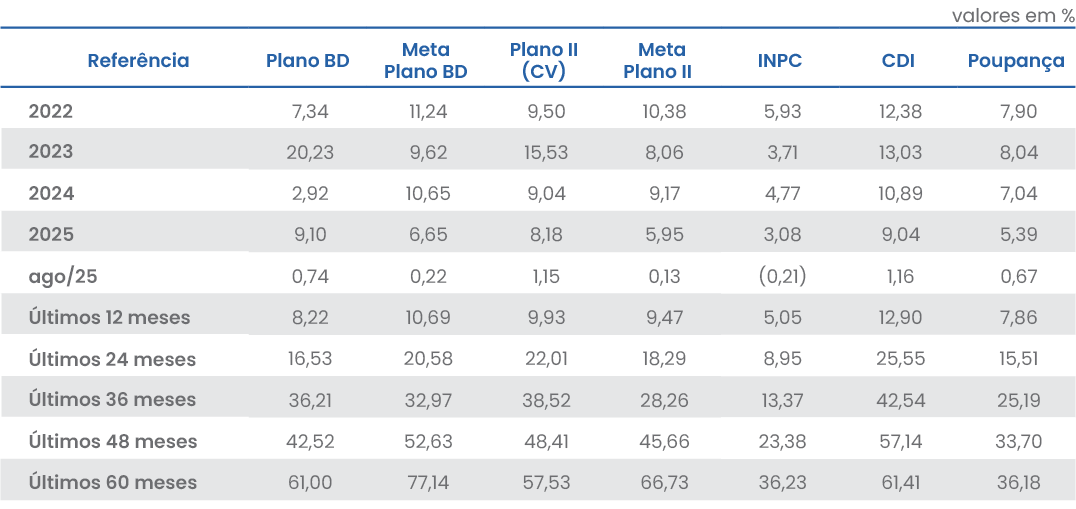The image size is (1076, 509).
Task: Click the CDI column header
Action: click(x=899, y=61)
